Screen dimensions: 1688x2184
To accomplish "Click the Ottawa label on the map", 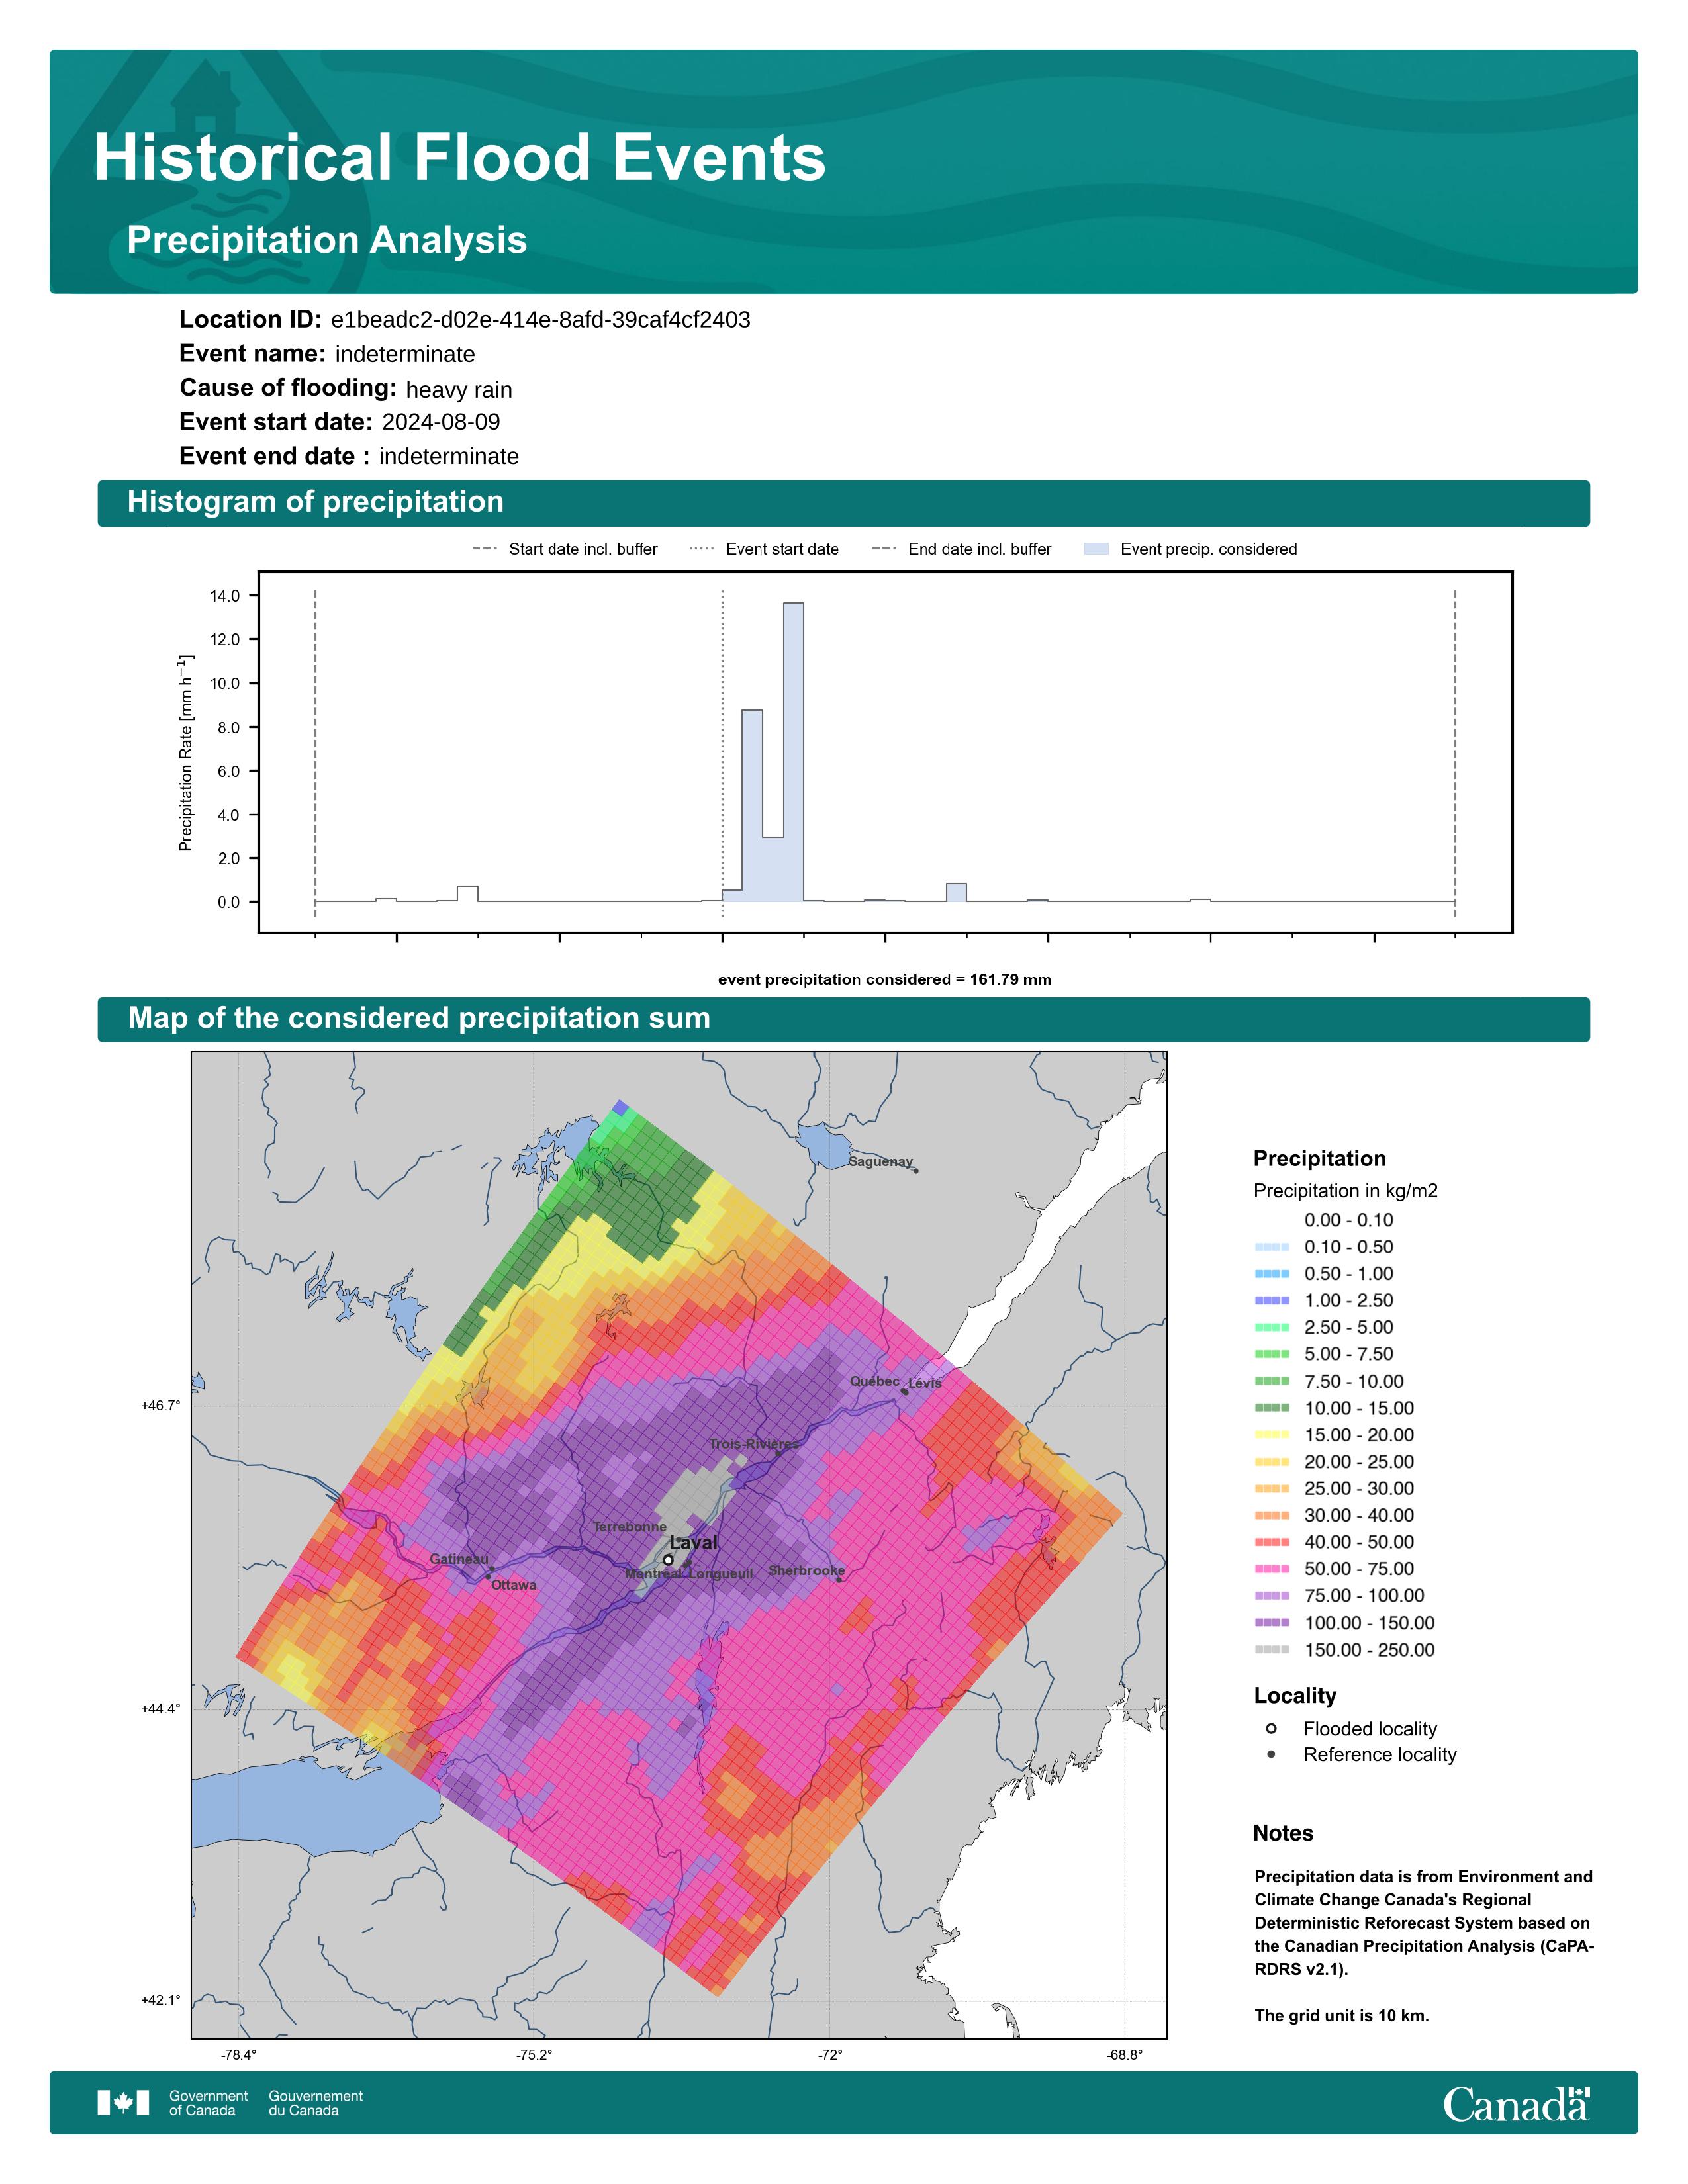I will coord(514,1585).
